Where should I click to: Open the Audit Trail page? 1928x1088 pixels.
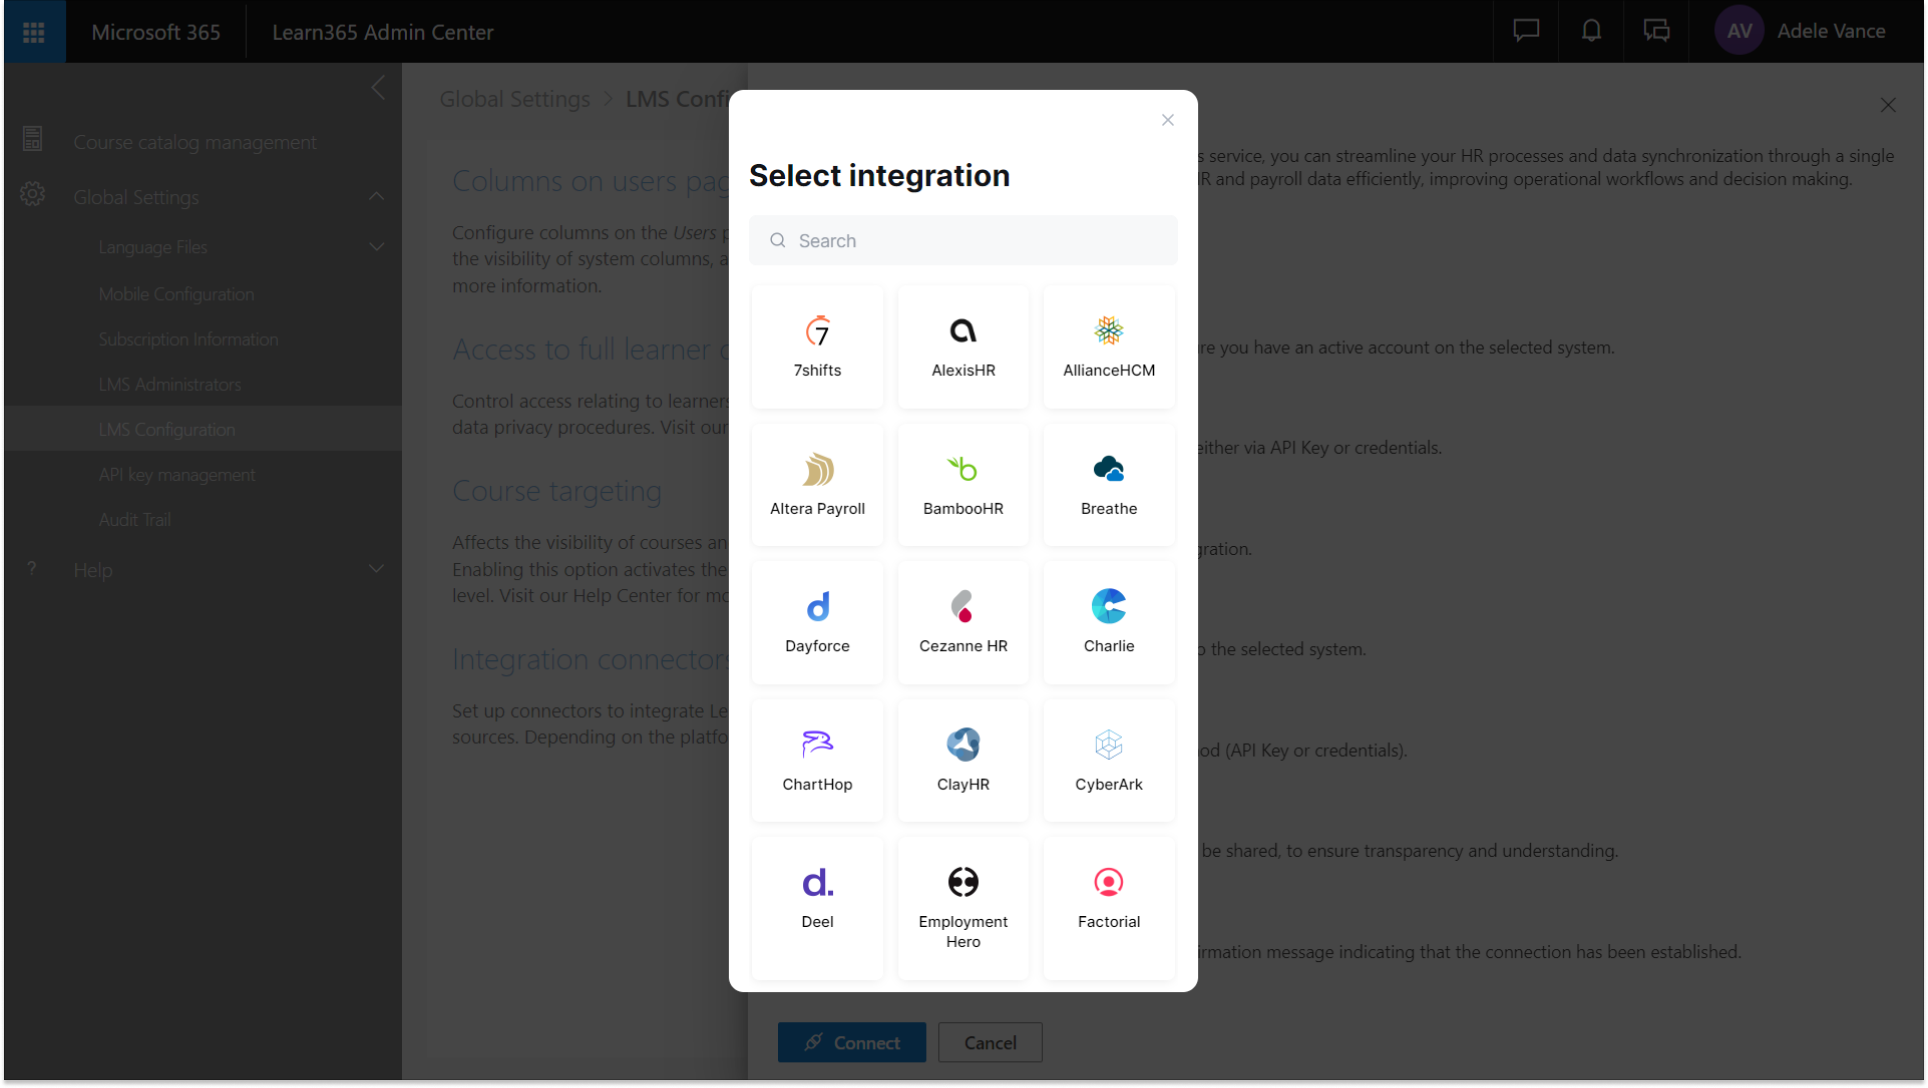pos(134,519)
